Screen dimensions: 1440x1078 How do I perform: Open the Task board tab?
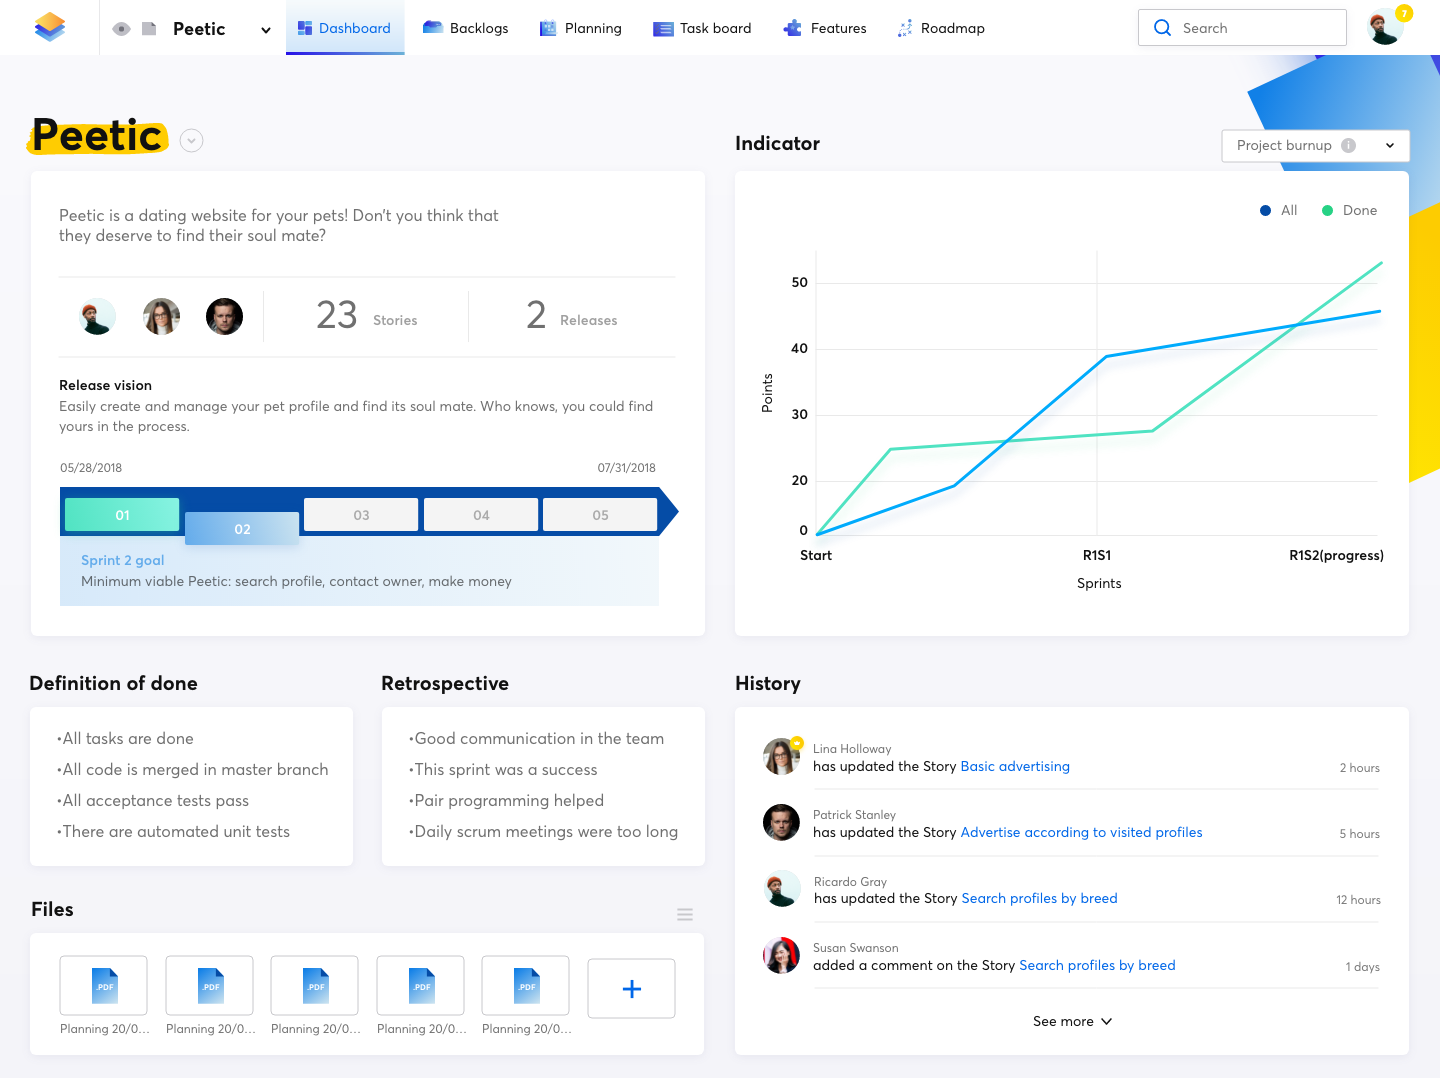(x=702, y=28)
